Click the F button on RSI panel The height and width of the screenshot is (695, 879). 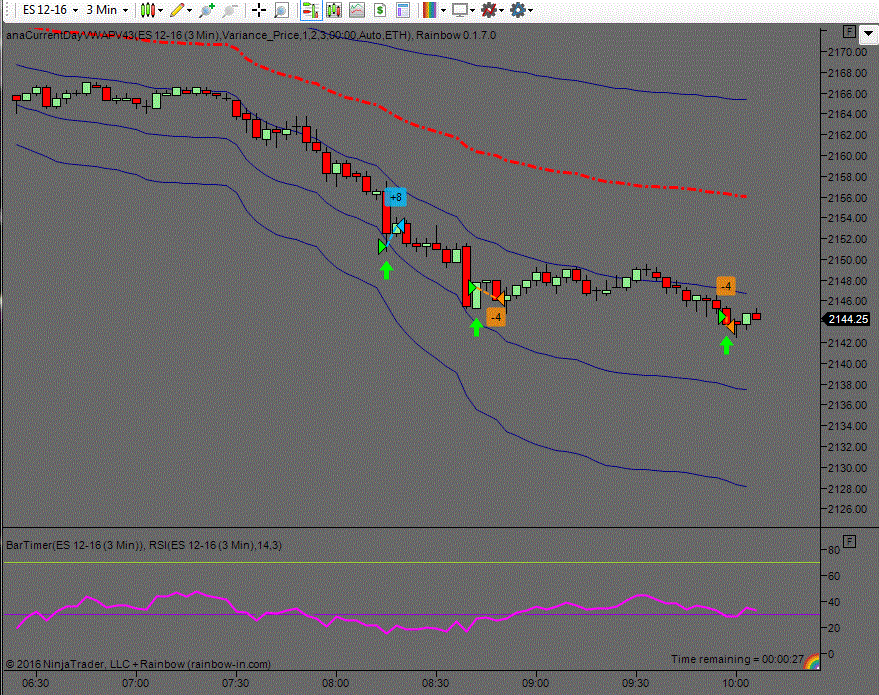tap(849, 541)
